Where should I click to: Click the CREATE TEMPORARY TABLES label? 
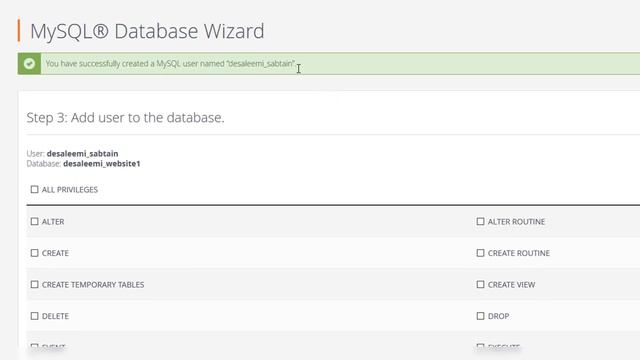coord(93,285)
